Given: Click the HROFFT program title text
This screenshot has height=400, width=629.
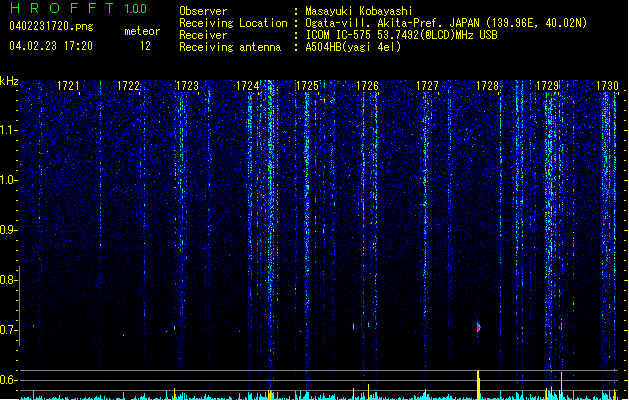Looking at the screenshot, I should (x=62, y=8).
